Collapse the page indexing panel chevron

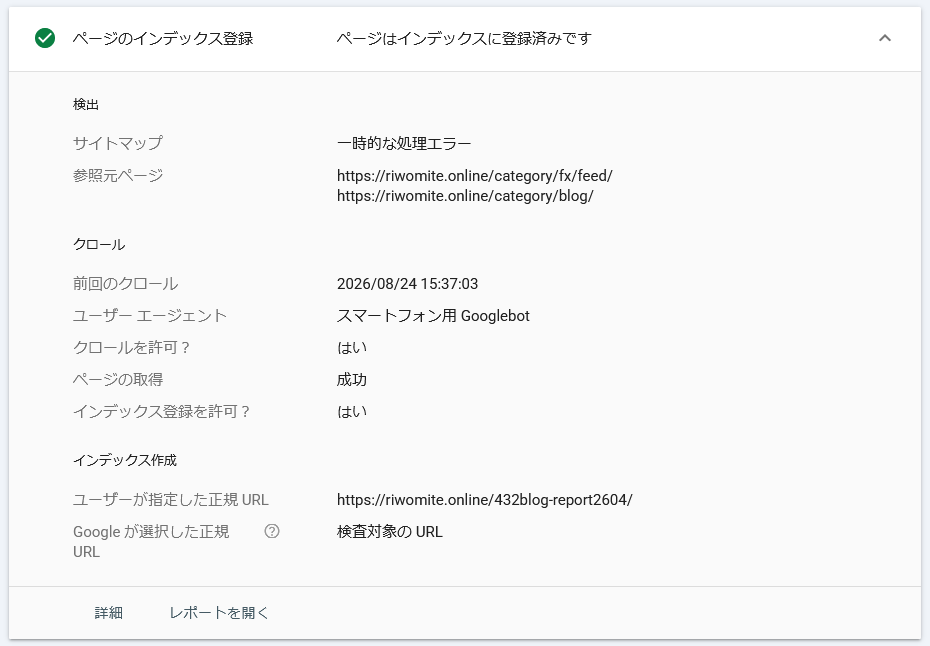pos(884,39)
